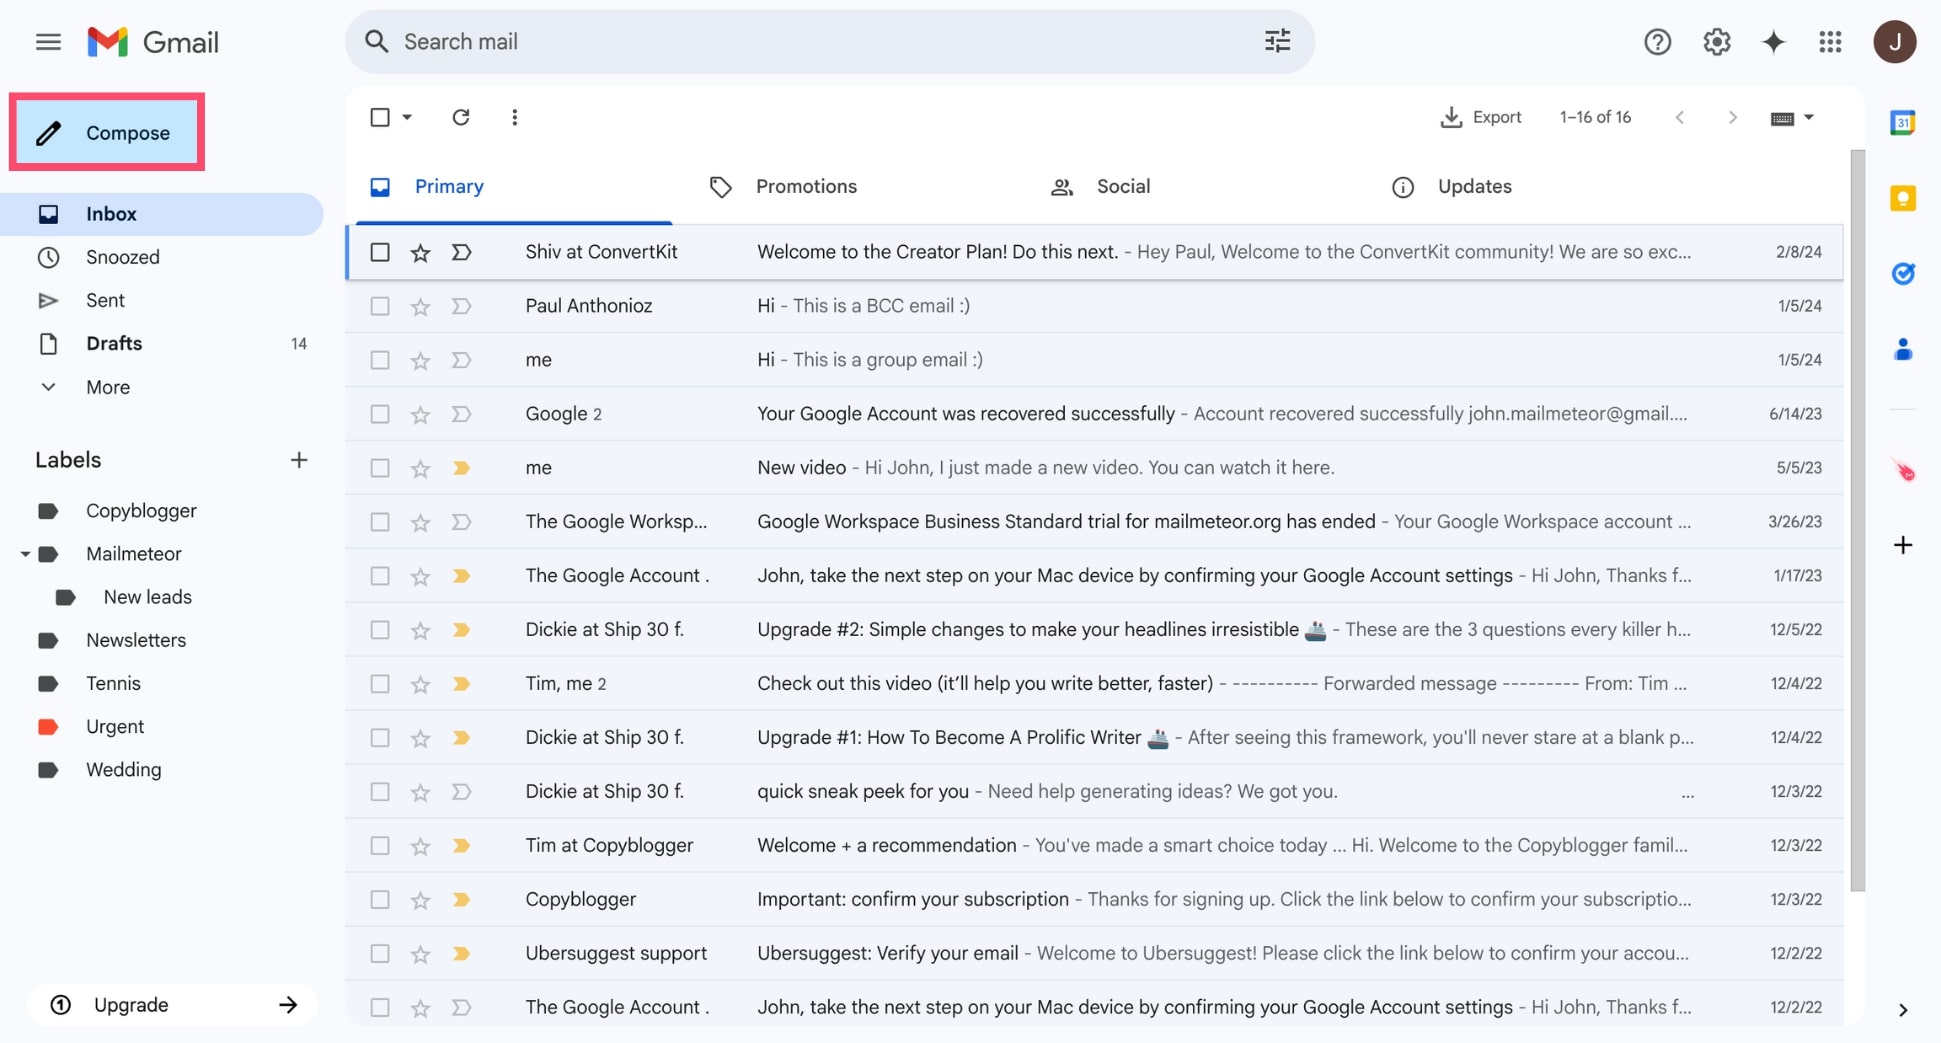Screen dimensions: 1941x1043
Task: Click the 1–16 of 16 counter
Action: click(1595, 117)
